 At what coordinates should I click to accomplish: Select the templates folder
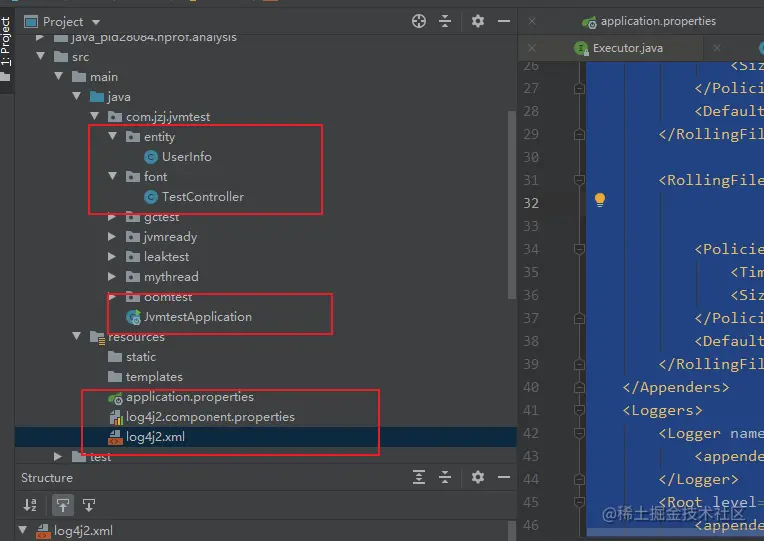coord(154,377)
